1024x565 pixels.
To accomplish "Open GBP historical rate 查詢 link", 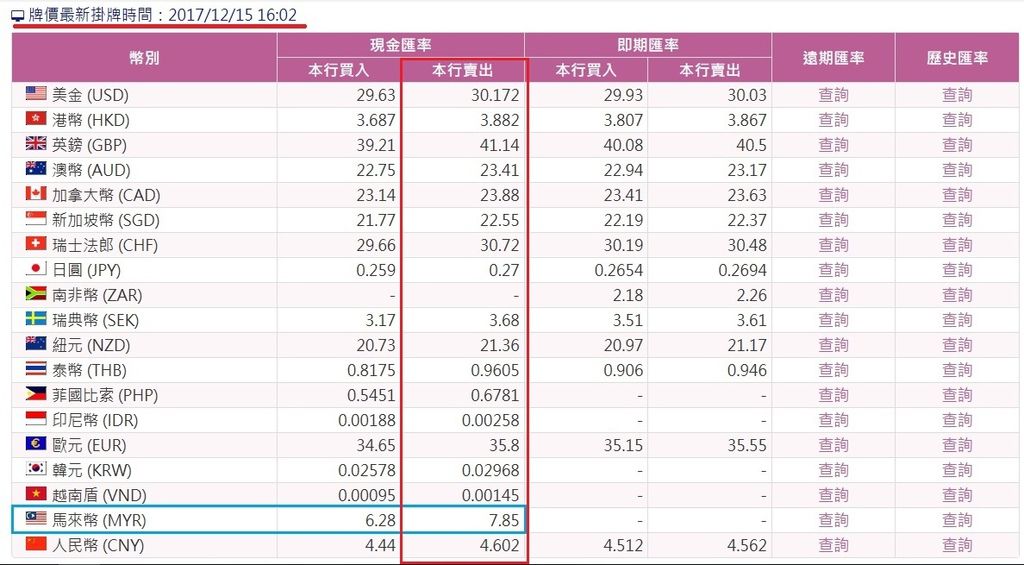I will (x=957, y=144).
